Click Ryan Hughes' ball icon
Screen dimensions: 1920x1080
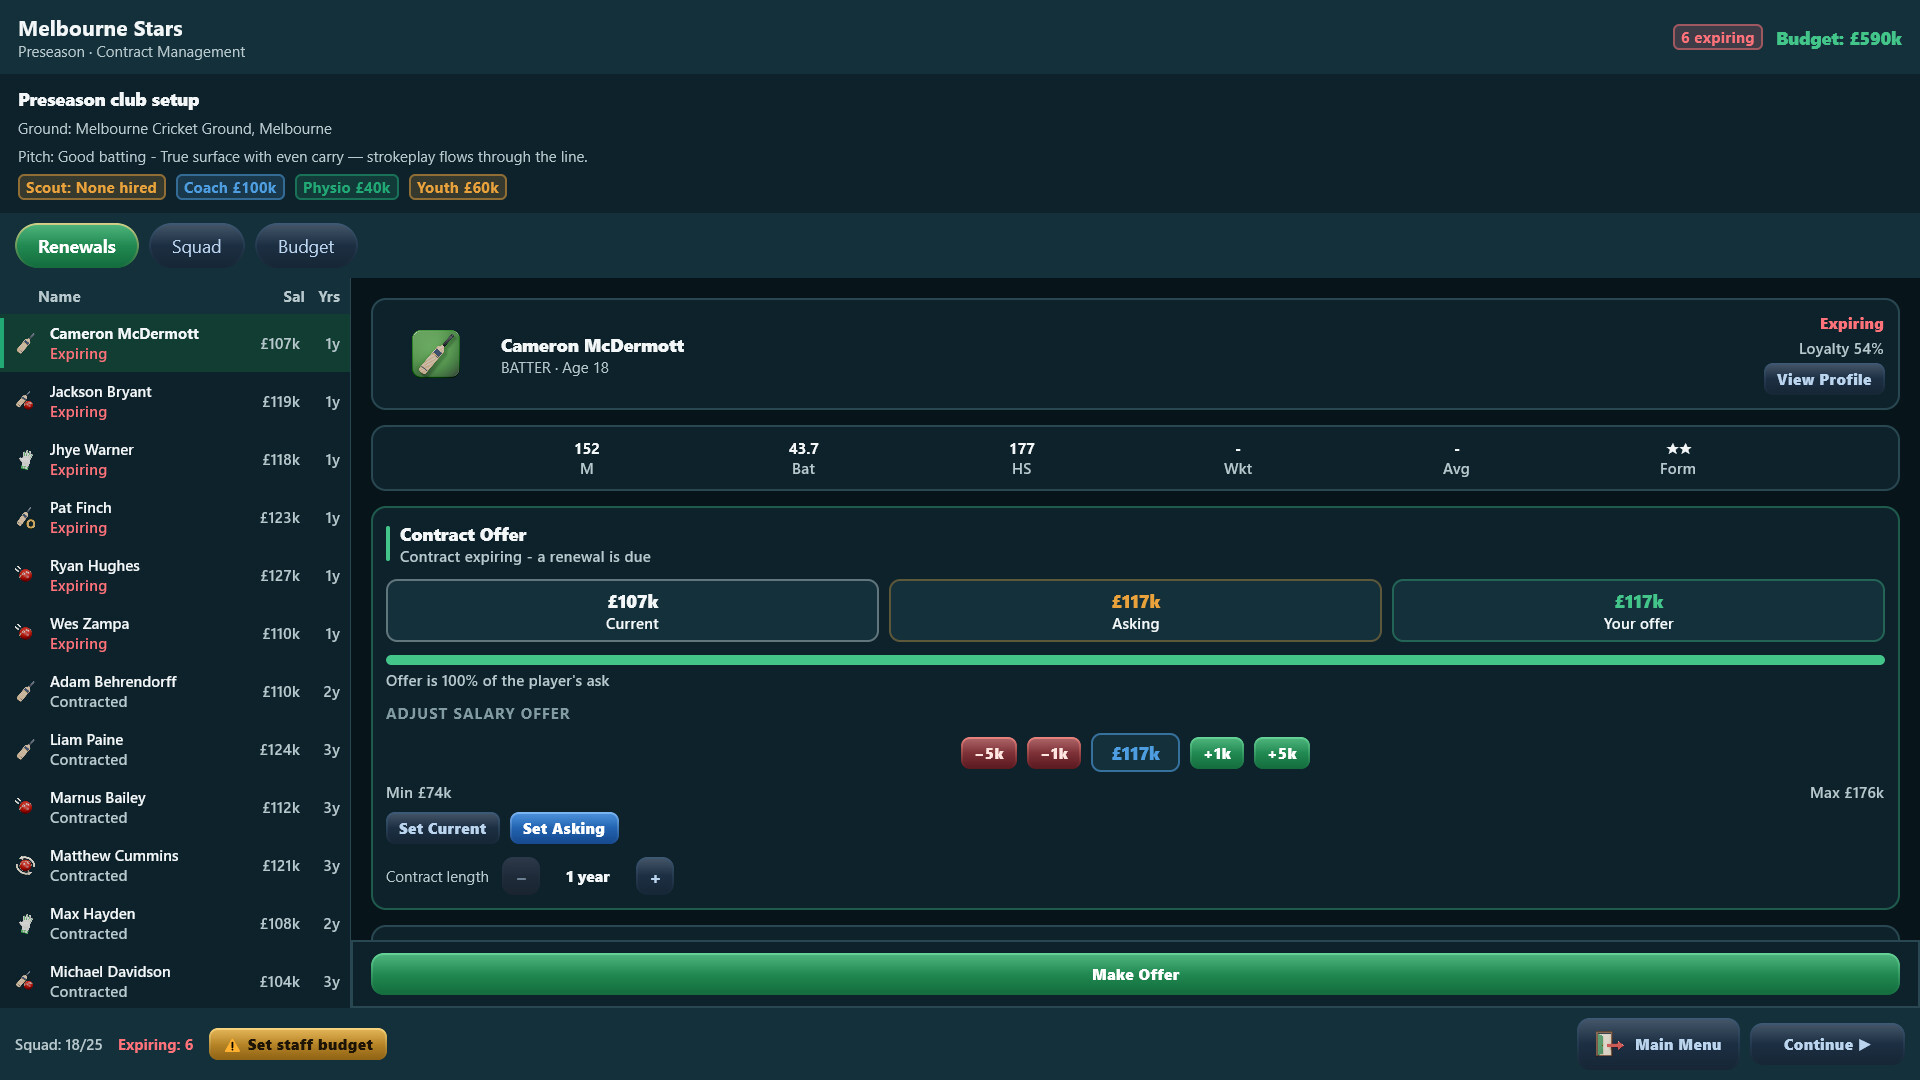click(26, 576)
